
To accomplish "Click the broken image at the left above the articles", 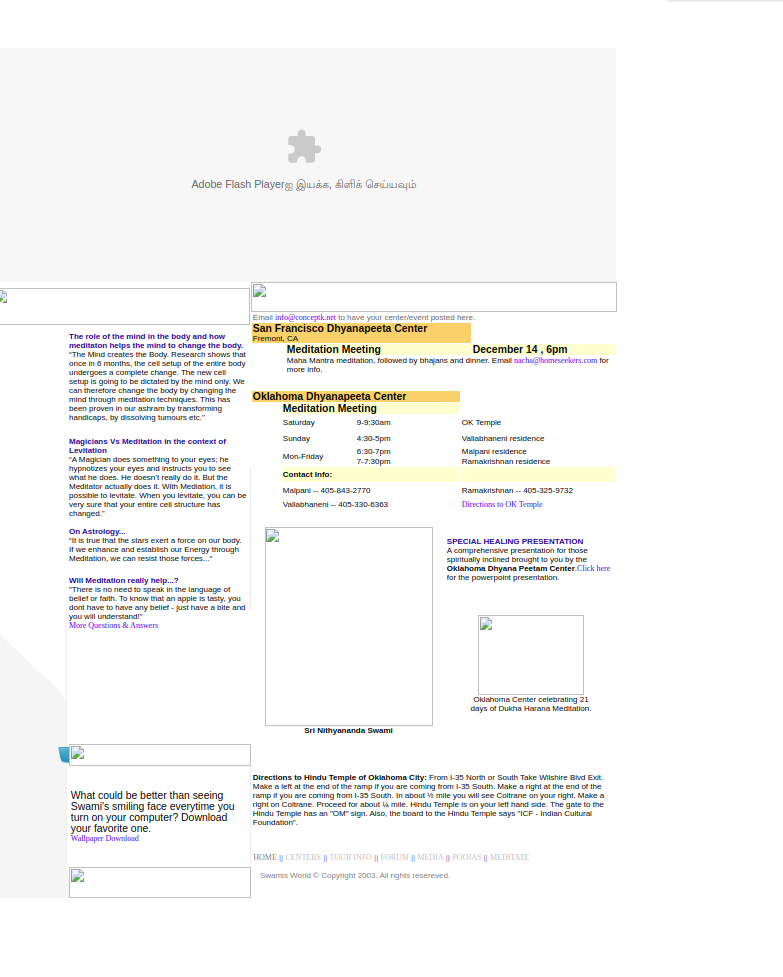I will tap(124, 306).
